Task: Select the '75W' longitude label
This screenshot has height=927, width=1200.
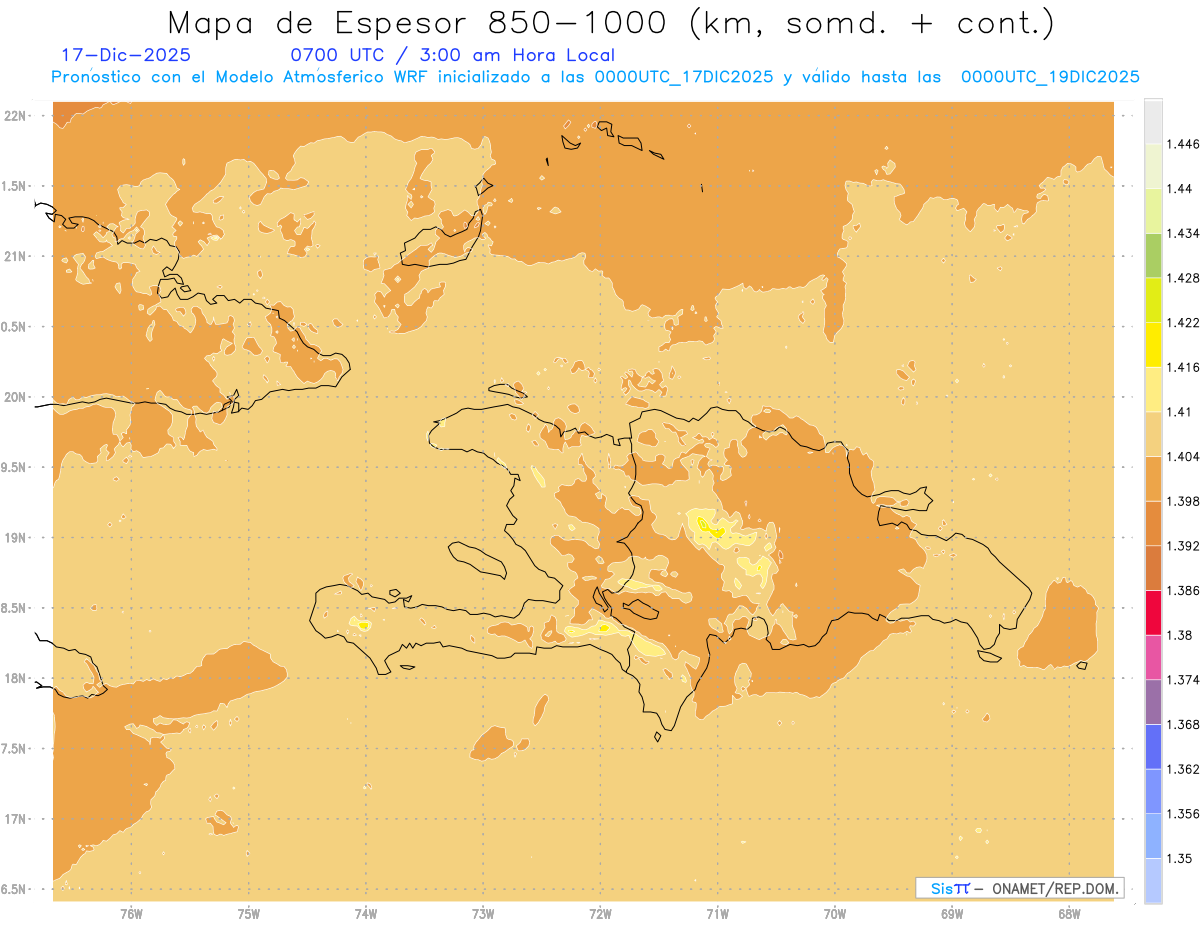Action: click(249, 914)
